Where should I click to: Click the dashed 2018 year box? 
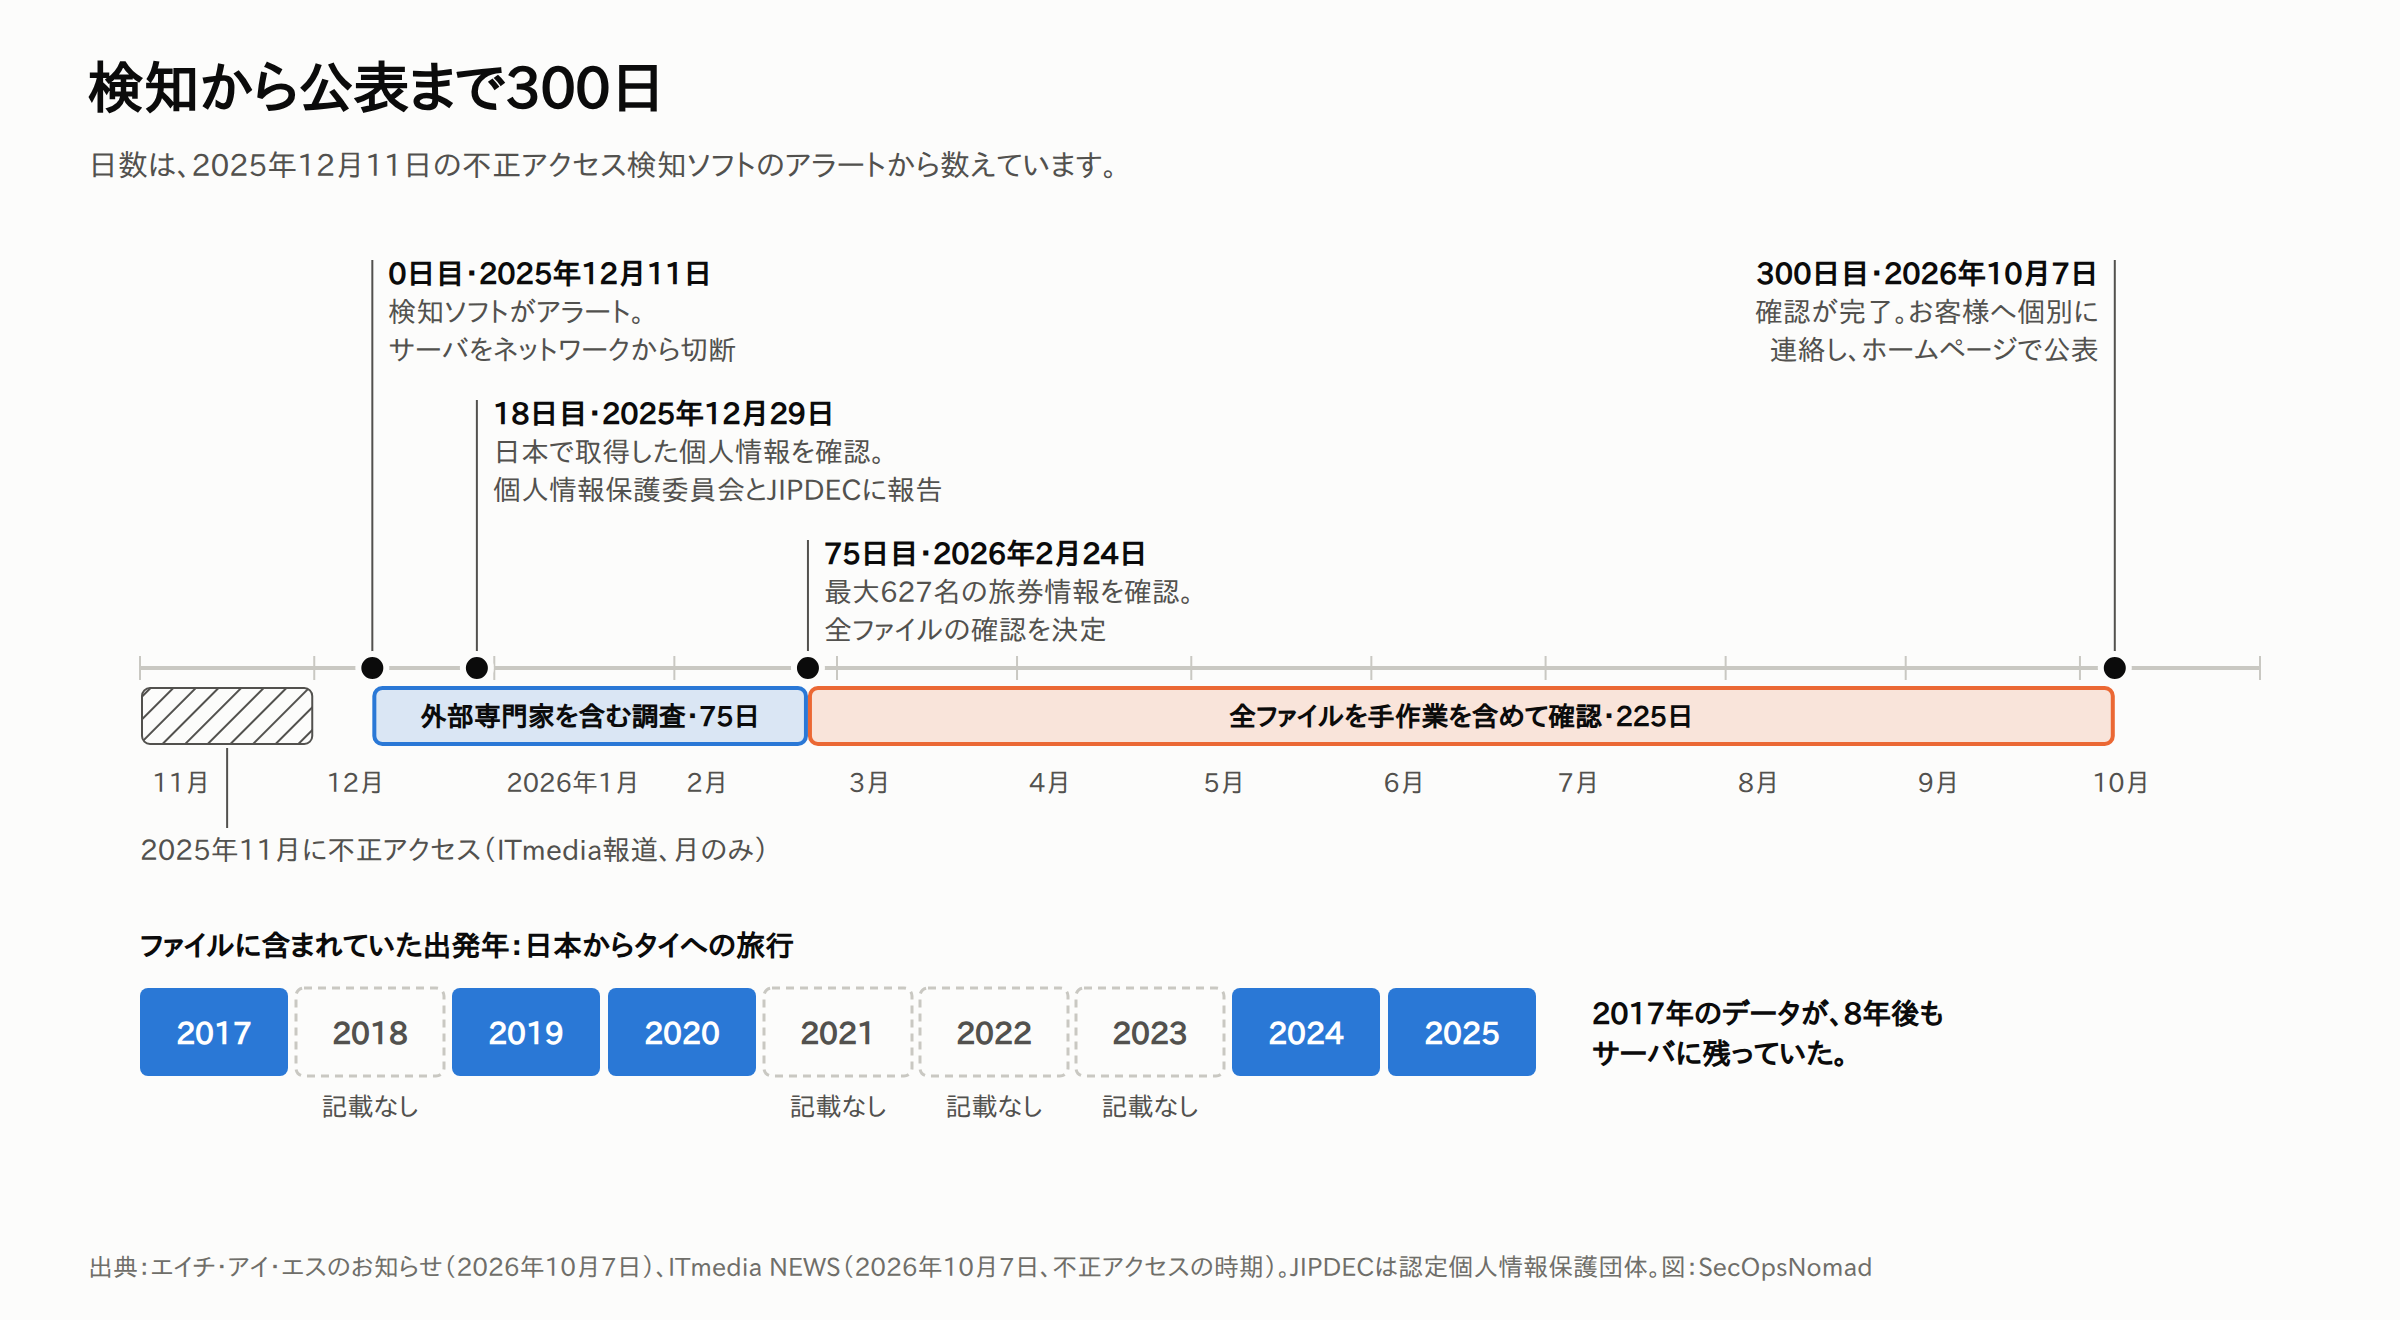click(x=370, y=1032)
